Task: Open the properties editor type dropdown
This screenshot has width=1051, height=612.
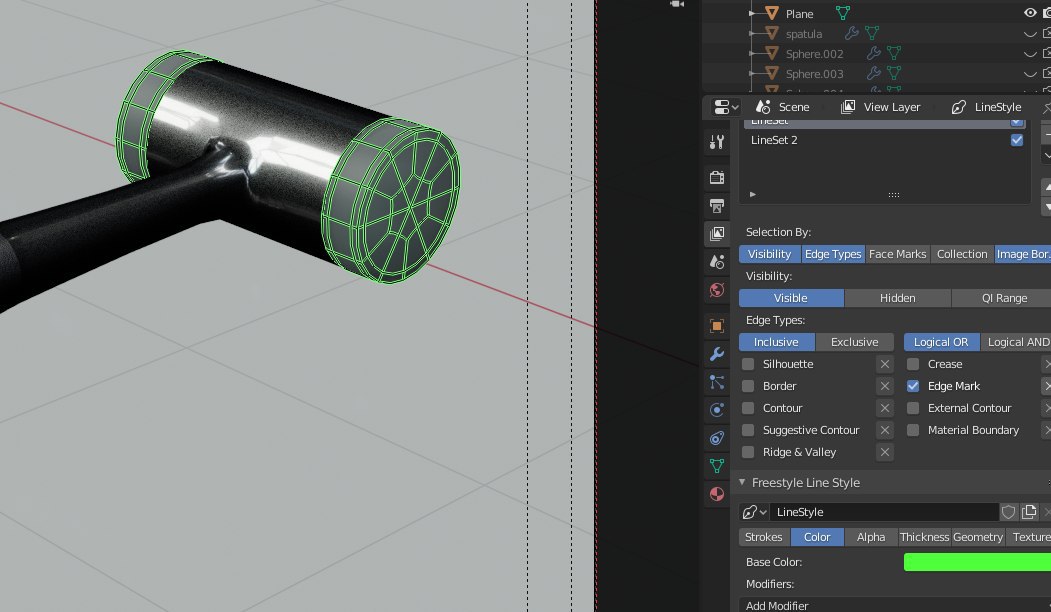Action: 726,107
